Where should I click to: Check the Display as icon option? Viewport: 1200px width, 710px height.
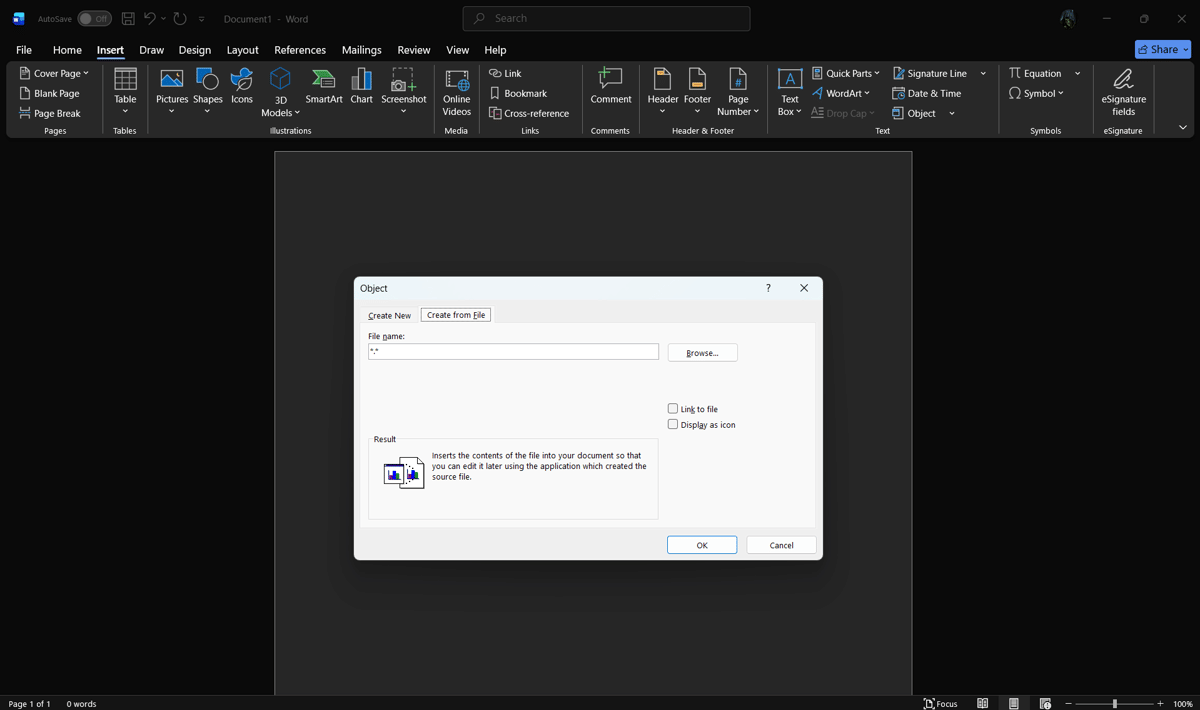coord(673,425)
